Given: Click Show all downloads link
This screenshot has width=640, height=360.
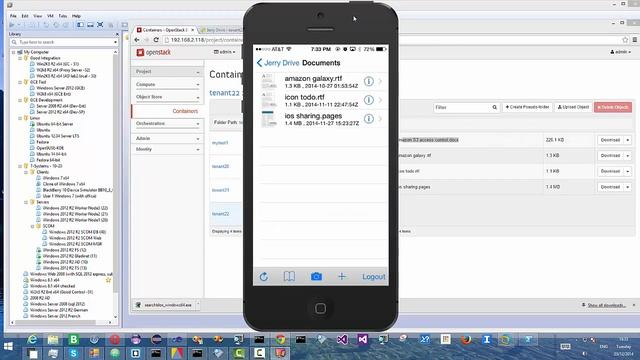Looking at the screenshot, I should (607, 305).
